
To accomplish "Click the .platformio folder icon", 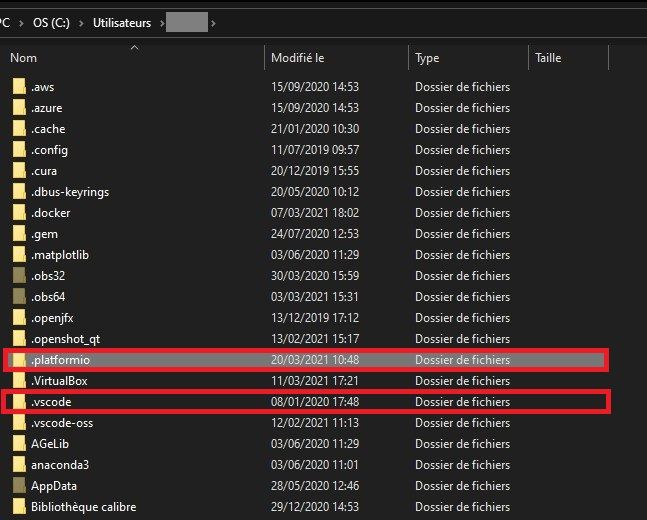I will (x=19, y=360).
